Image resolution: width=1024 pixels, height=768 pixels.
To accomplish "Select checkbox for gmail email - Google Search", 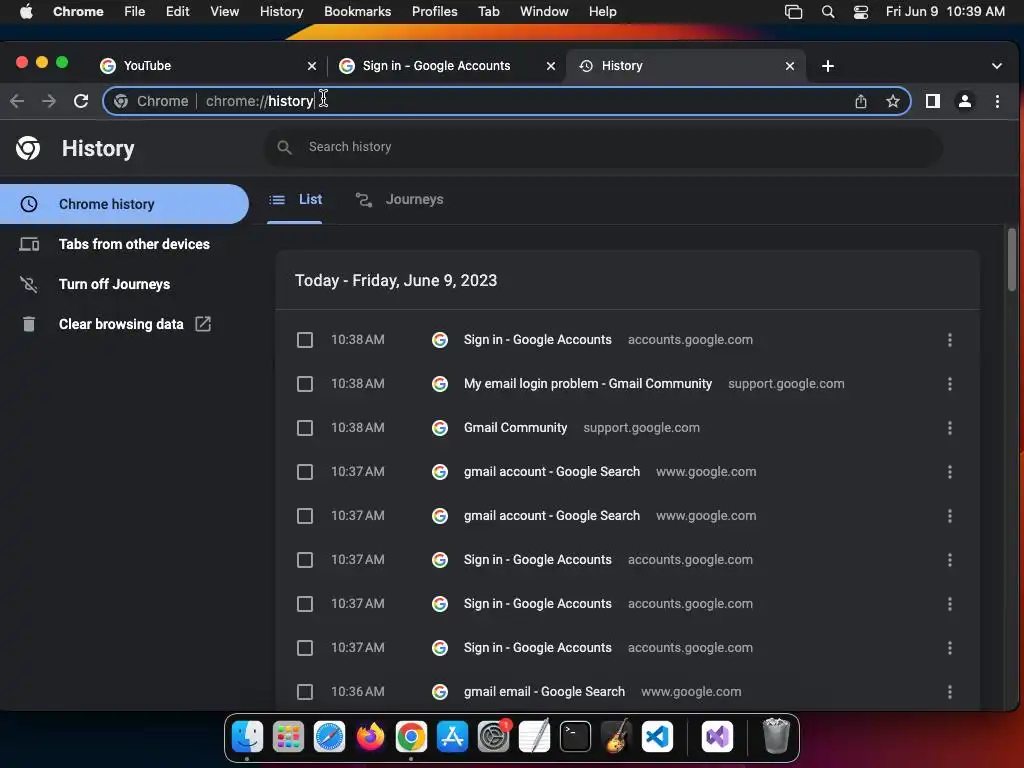I will [x=305, y=692].
